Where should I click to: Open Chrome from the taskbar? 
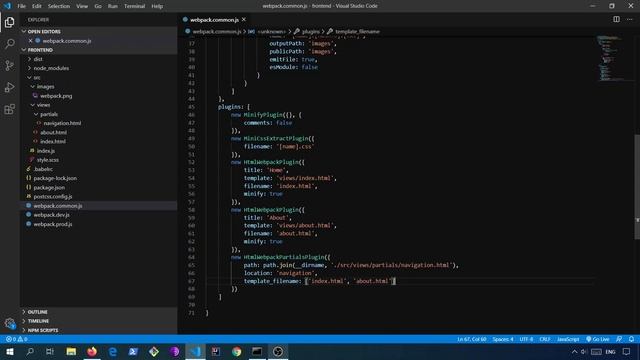236,351
